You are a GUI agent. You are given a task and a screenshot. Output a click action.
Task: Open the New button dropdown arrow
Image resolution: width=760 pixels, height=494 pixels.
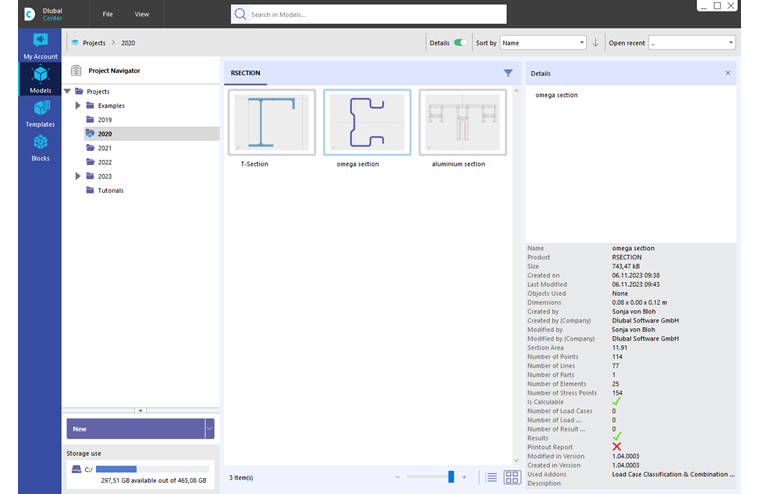209,429
